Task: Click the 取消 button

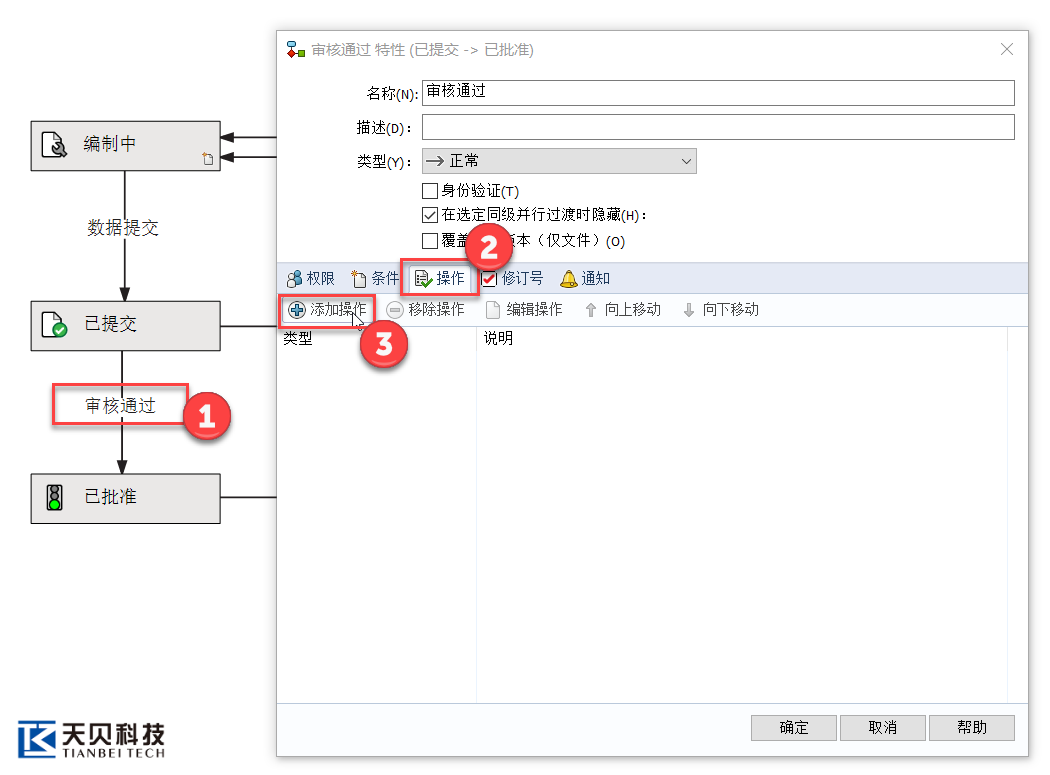Action: (882, 728)
